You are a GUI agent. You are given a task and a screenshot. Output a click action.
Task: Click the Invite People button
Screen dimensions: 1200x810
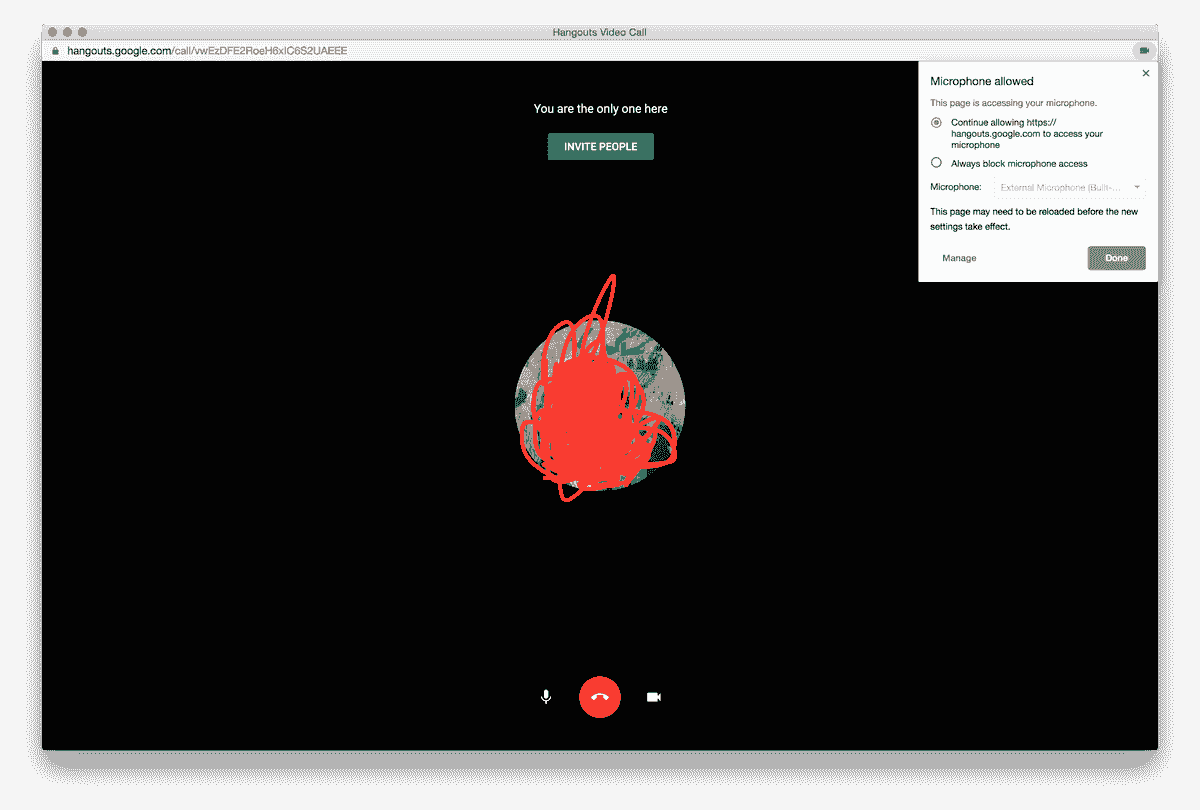600,146
